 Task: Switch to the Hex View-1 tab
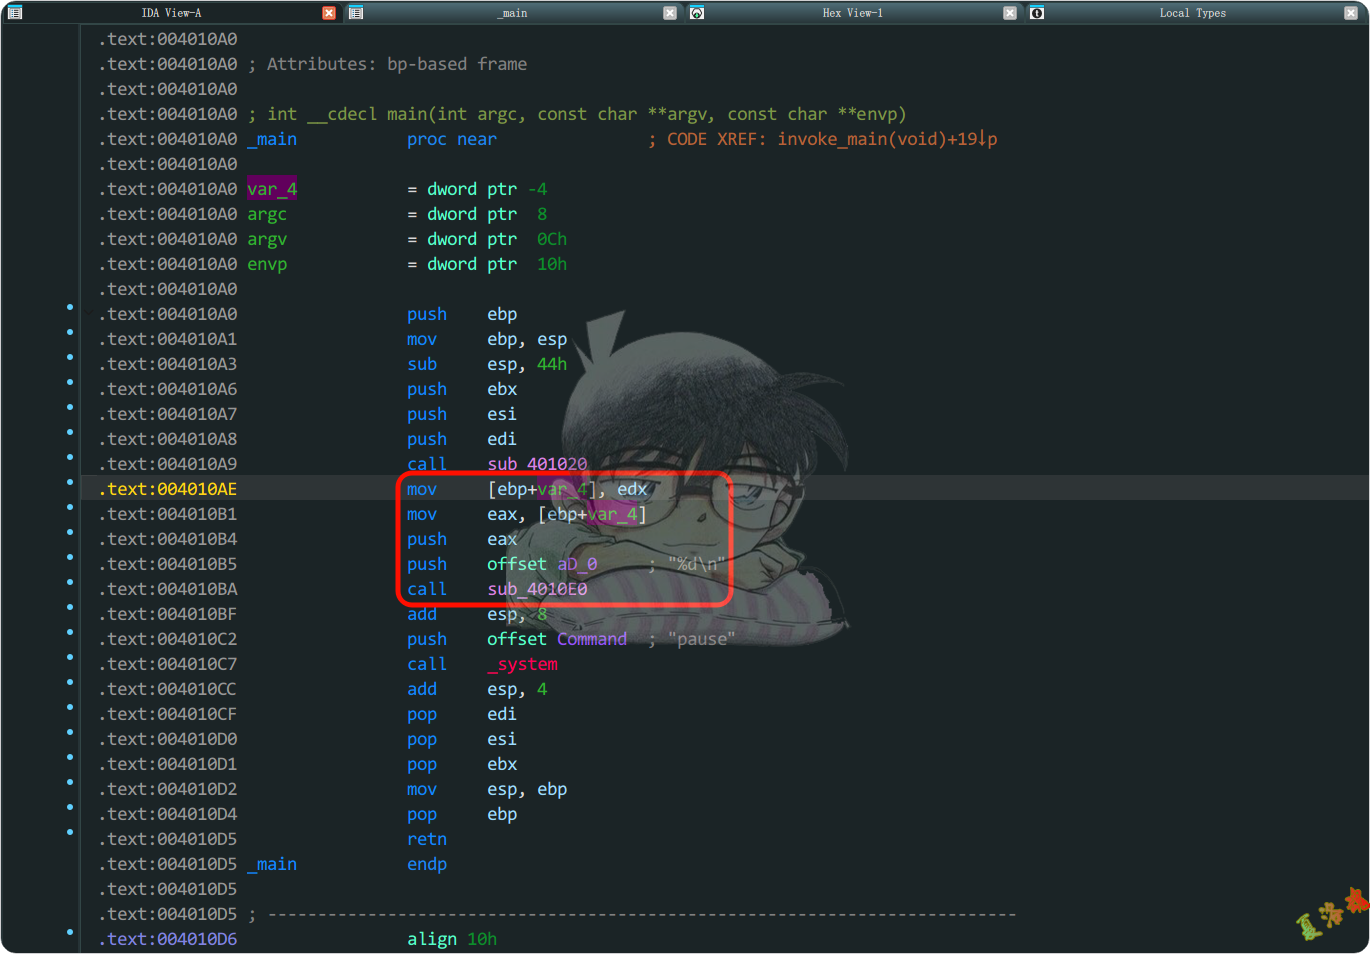852,13
